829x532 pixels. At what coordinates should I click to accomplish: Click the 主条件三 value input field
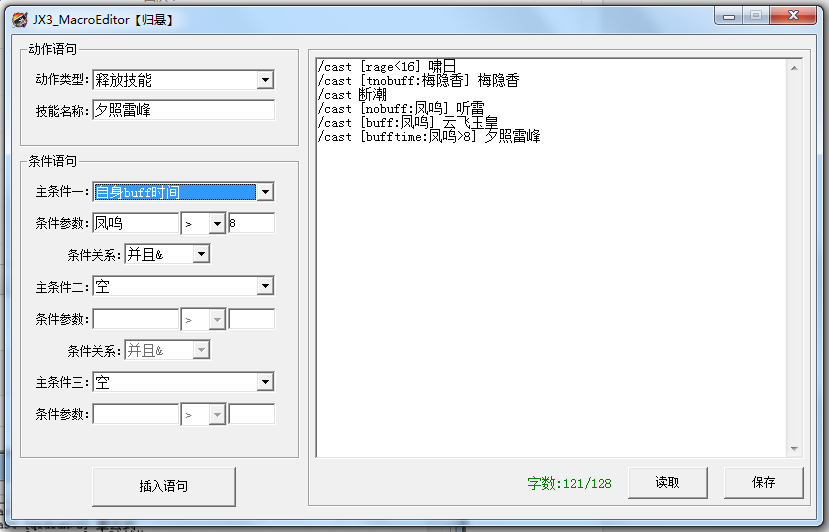pos(252,414)
